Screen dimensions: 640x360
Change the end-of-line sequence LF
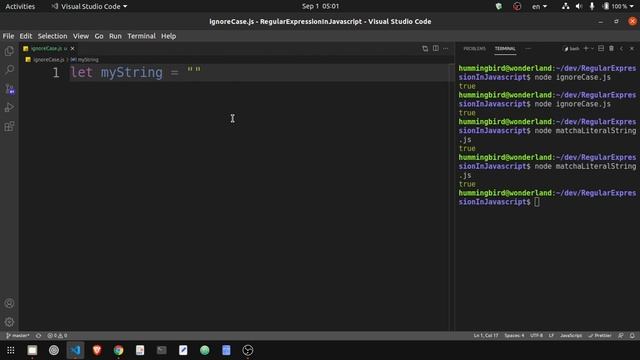[x=551, y=336]
